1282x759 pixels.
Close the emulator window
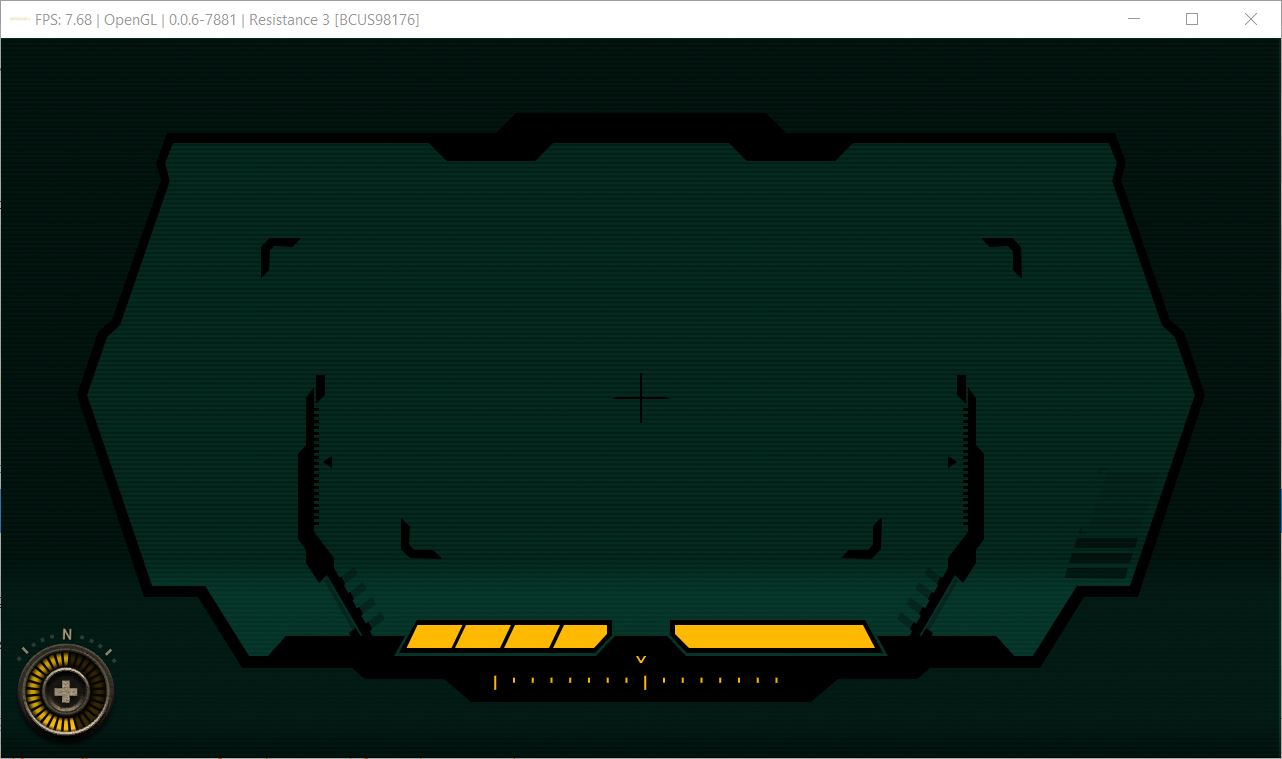pos(1250,19)
